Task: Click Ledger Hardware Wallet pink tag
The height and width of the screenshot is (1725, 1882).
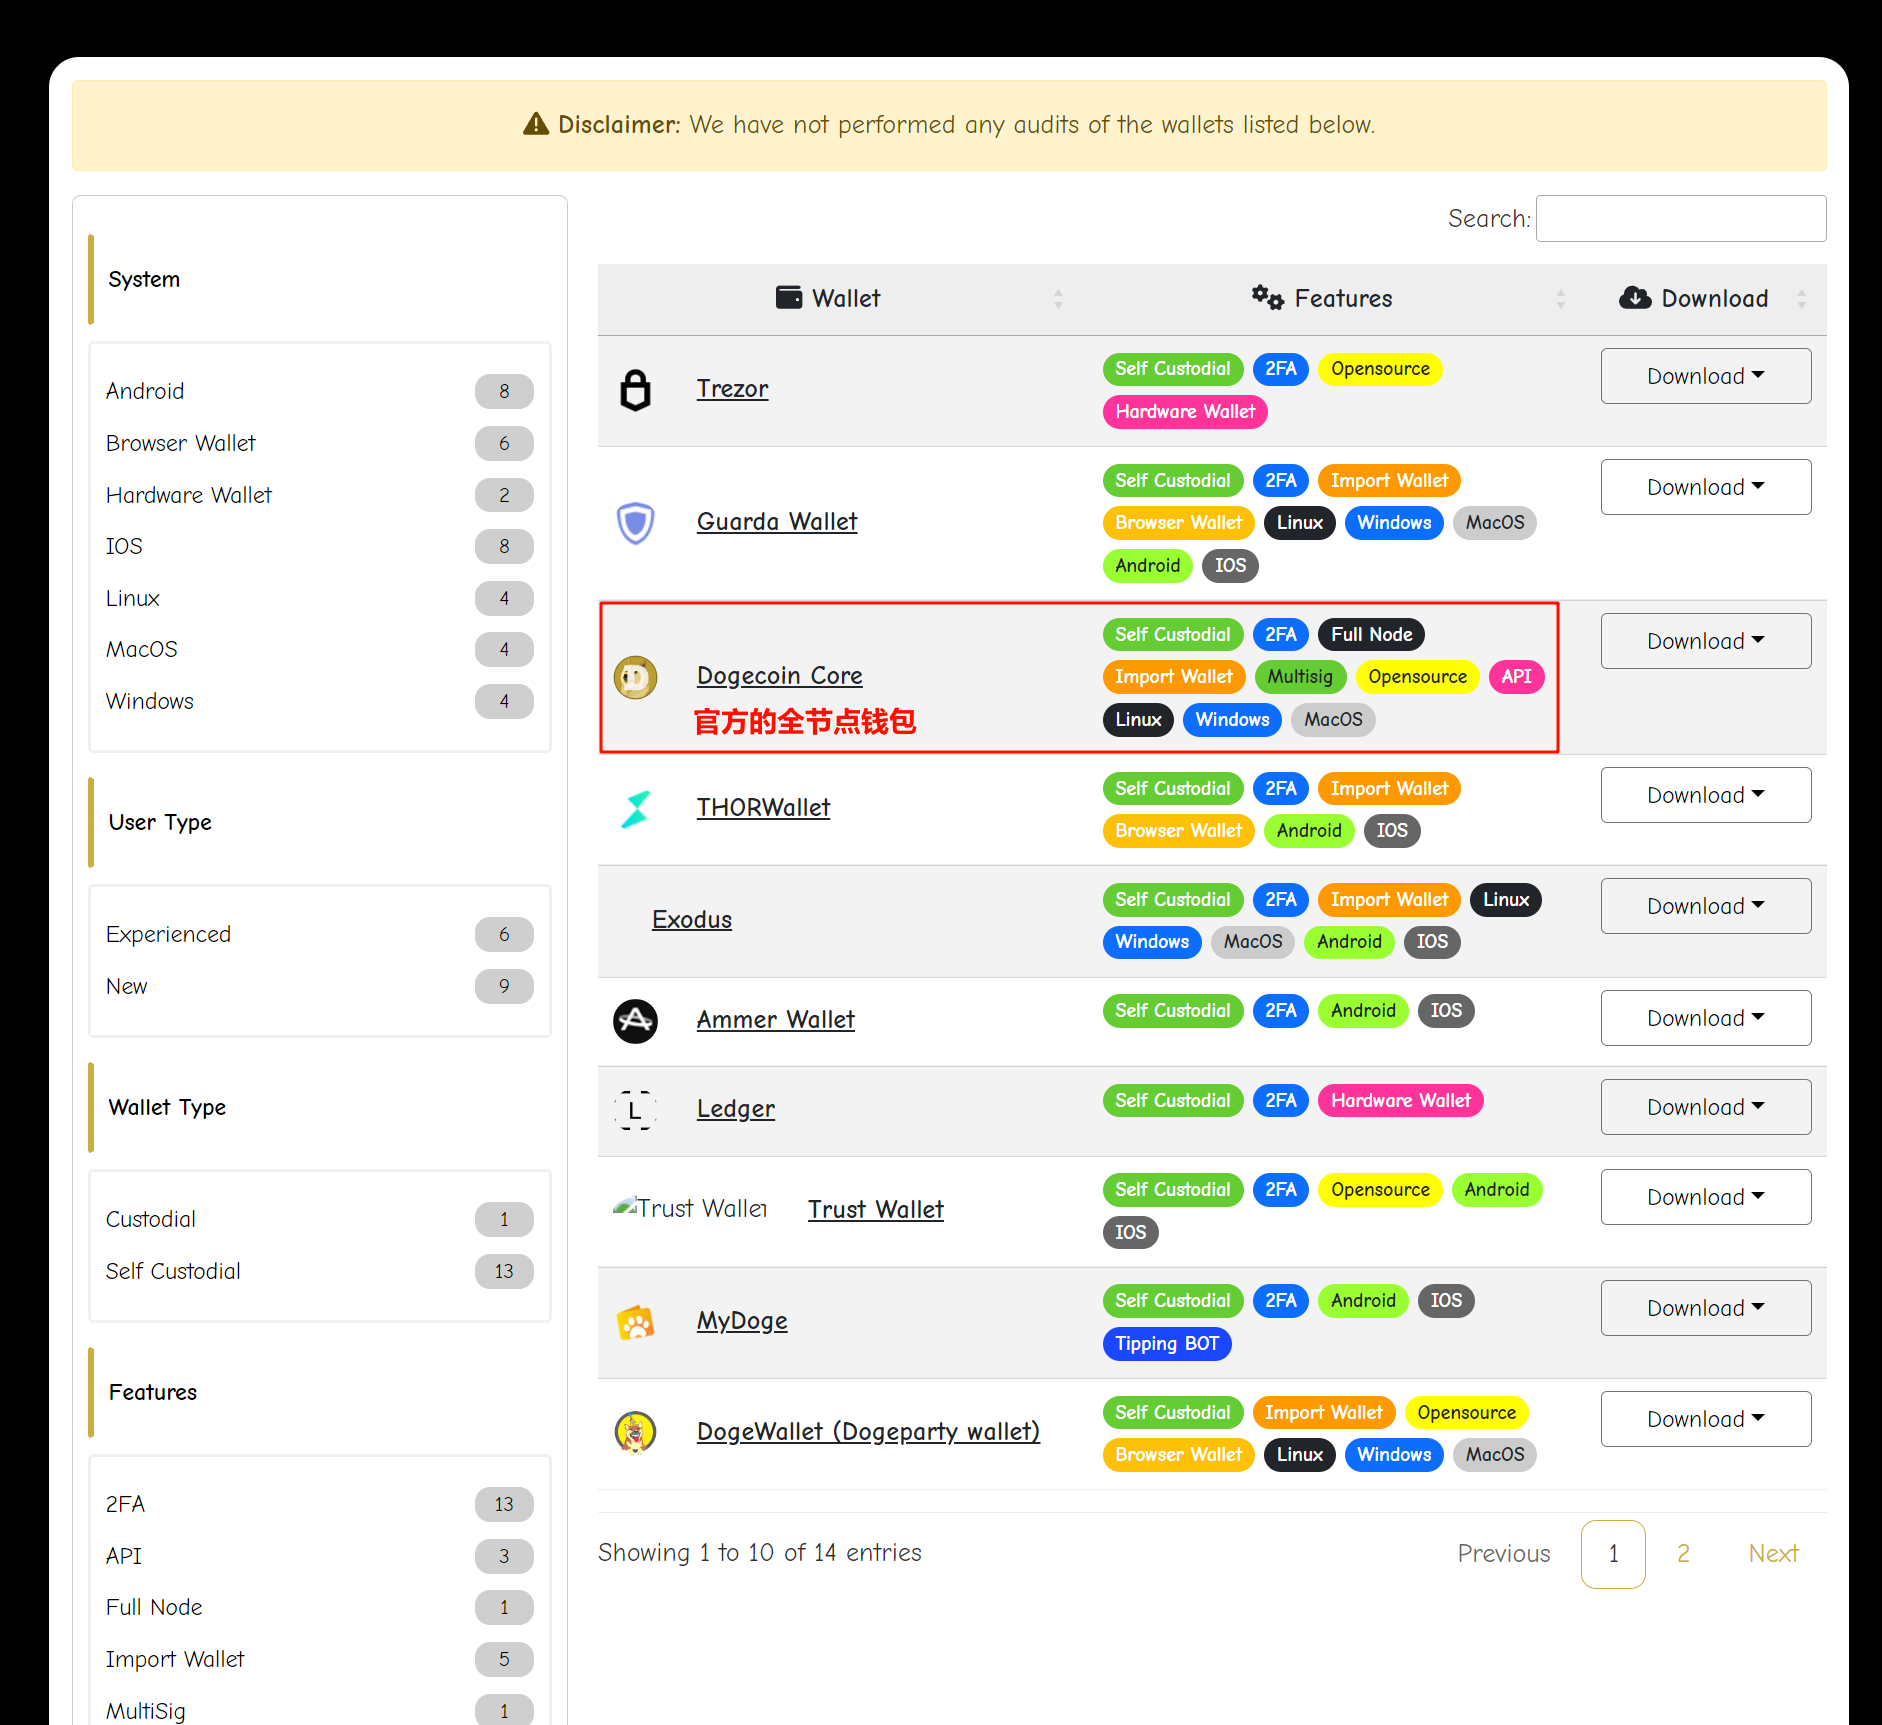Action: [x=1400, y=1101]
